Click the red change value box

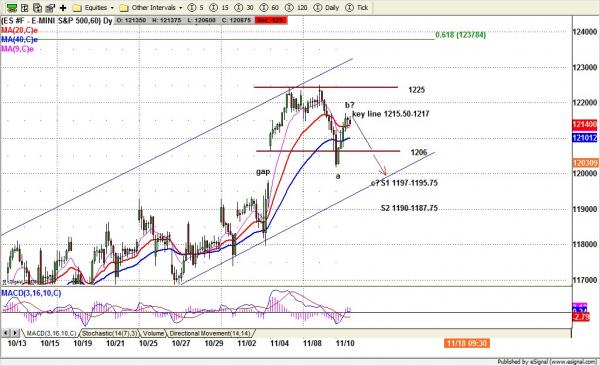[x=271, y=20]
